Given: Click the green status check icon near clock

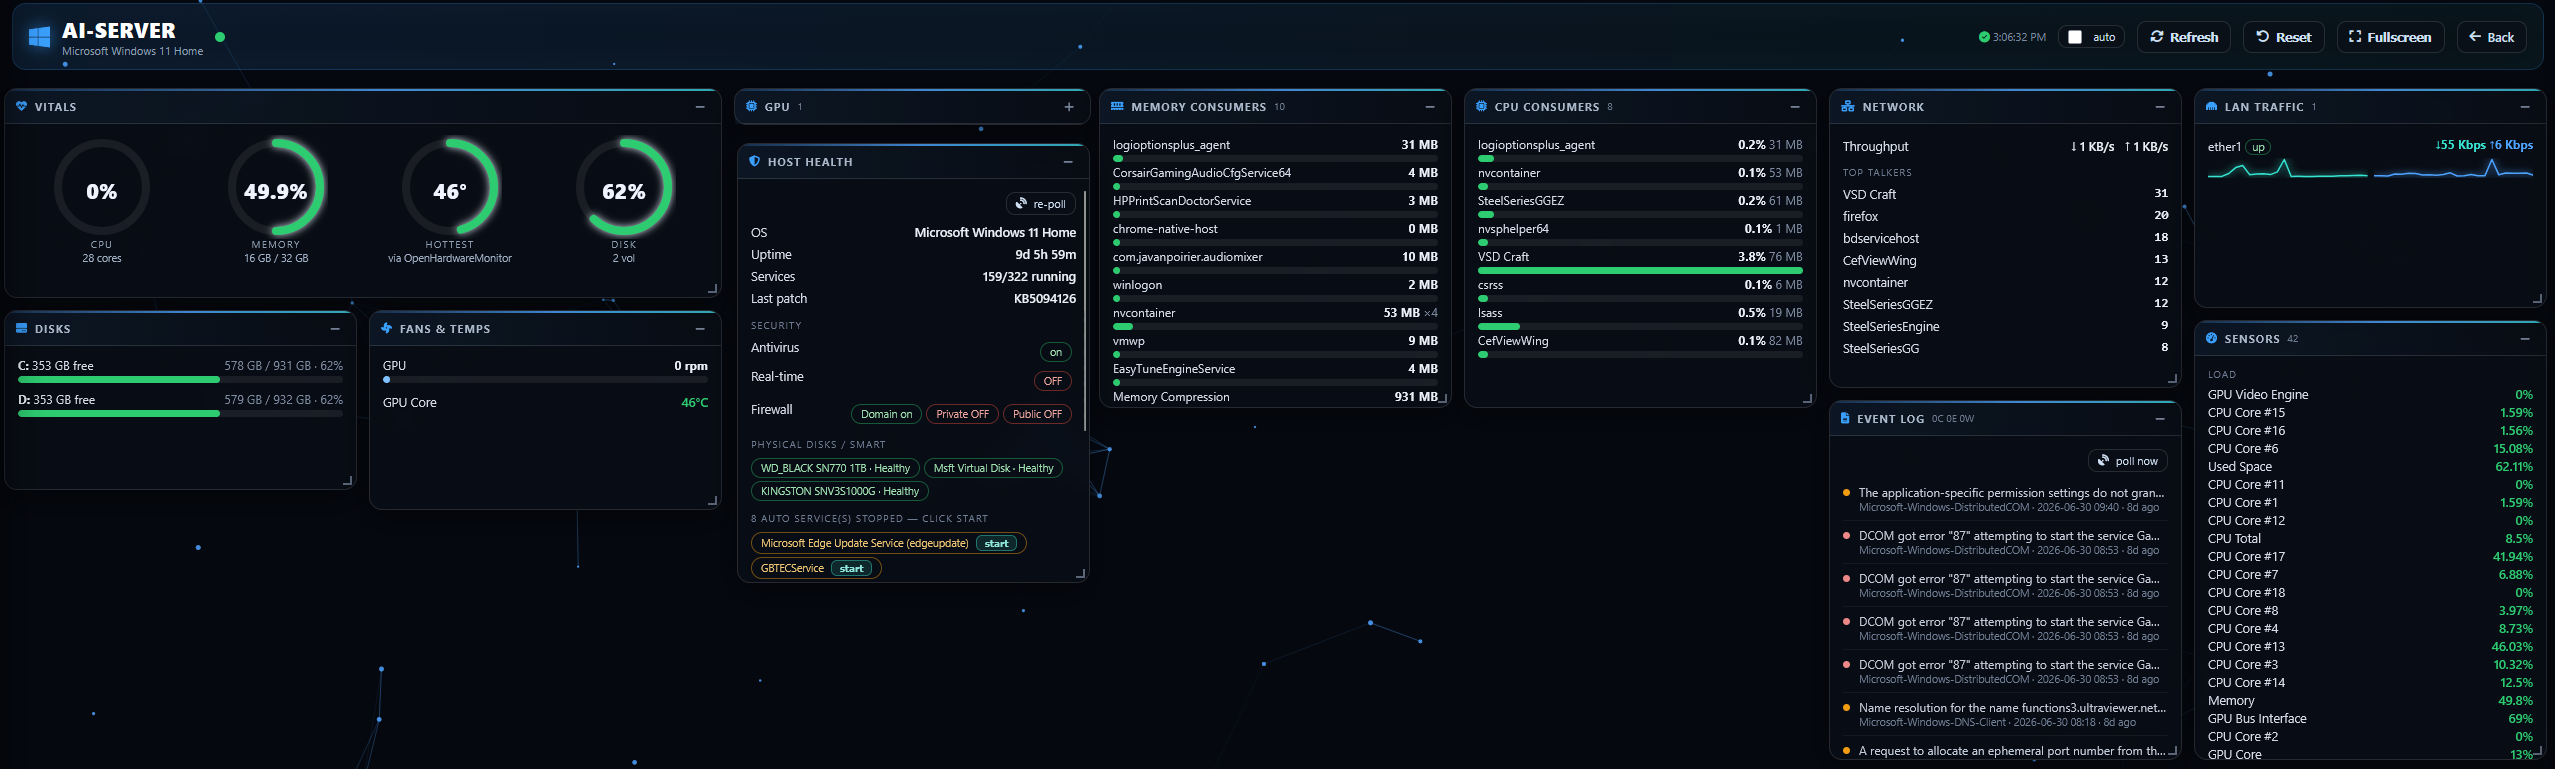Looking at the screenshot, I should click(1984, 37).
